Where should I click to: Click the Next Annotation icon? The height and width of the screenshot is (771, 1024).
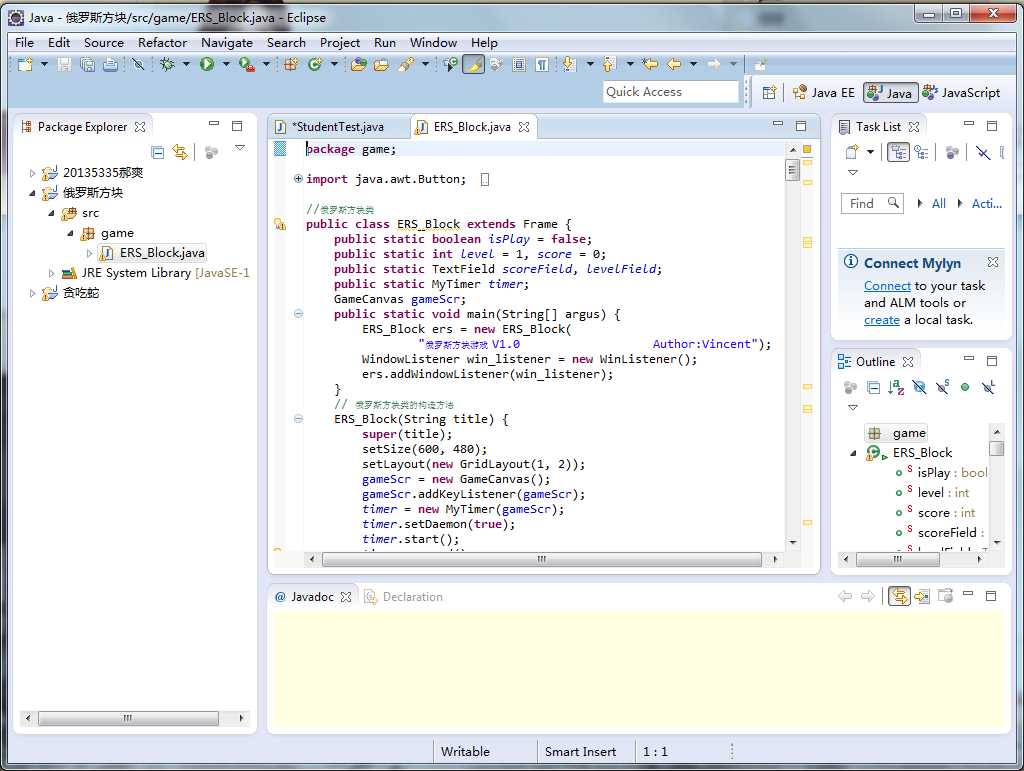(569, 64)
